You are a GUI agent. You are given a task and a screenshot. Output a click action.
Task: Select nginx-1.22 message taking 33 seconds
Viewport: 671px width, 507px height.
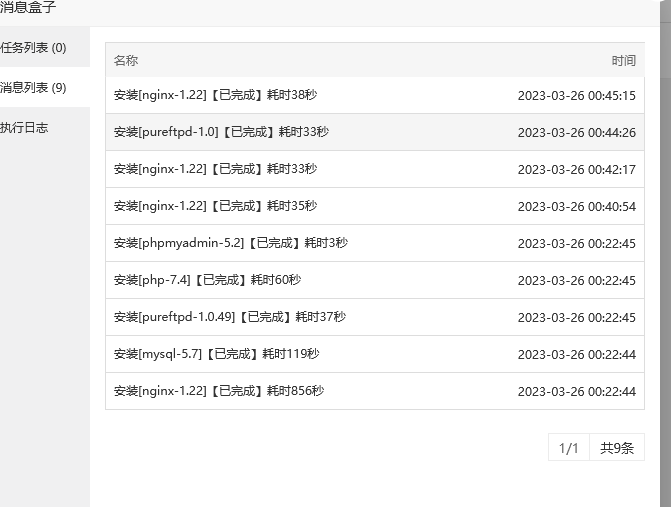tap(215, 169)
